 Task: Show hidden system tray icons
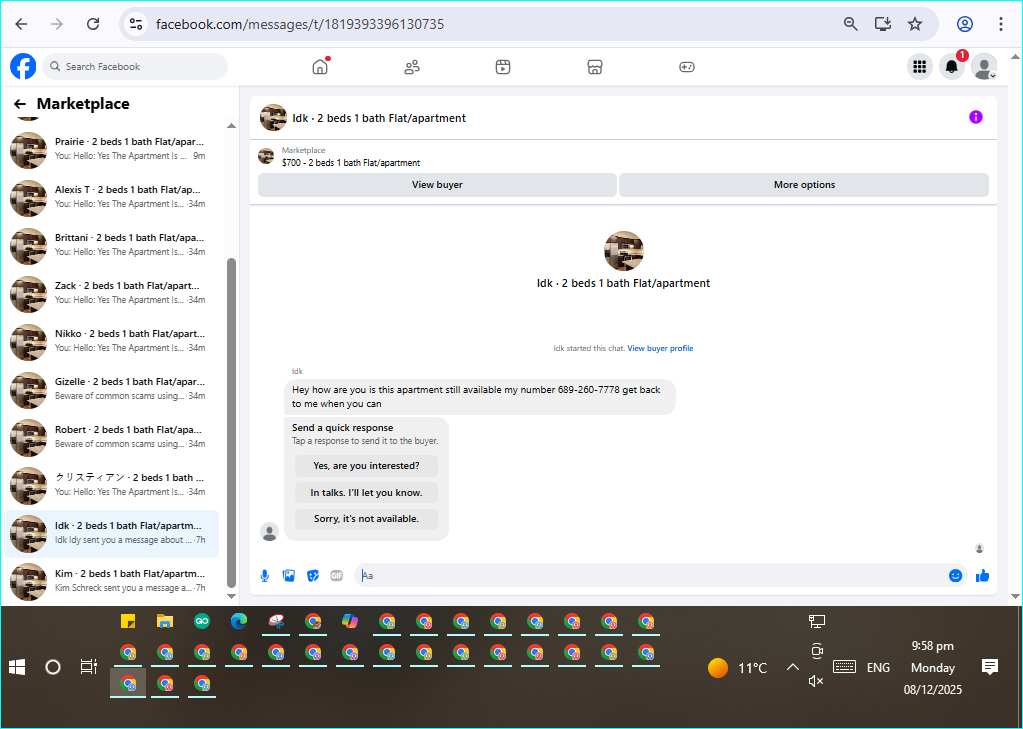point(793,667)
